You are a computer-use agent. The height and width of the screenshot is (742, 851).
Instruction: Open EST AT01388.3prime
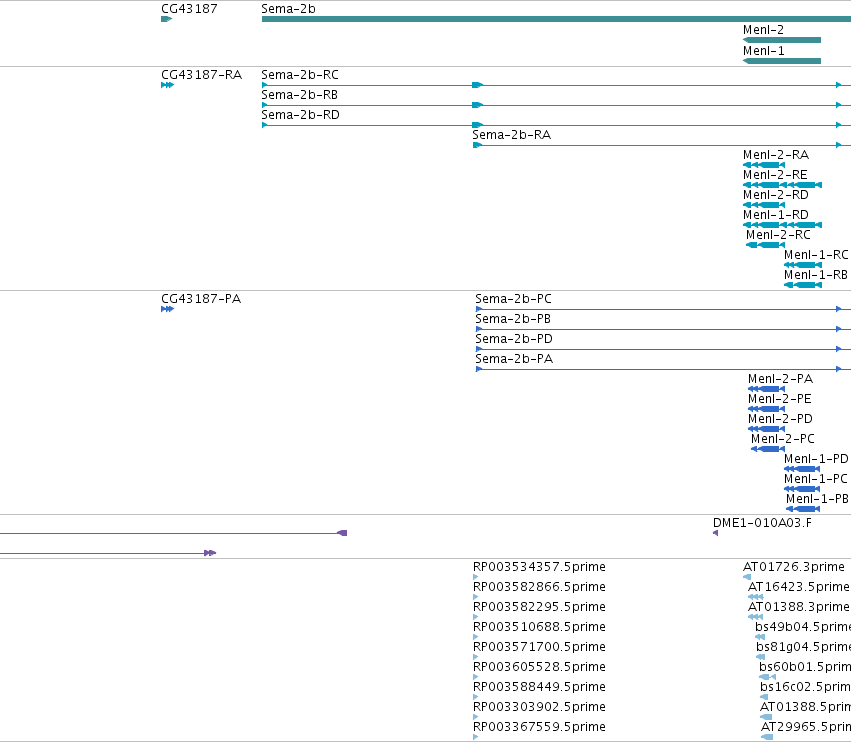(x=798, y=607)
